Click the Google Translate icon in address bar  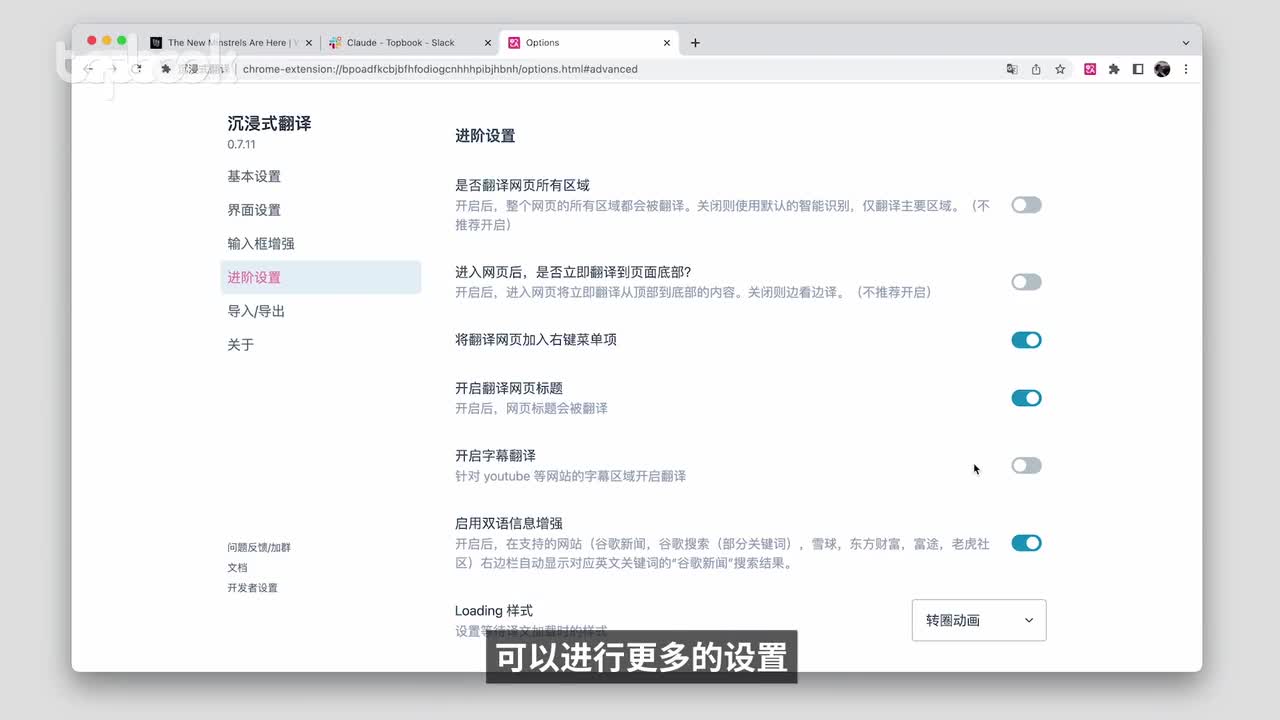click(x=1012, y=69)
